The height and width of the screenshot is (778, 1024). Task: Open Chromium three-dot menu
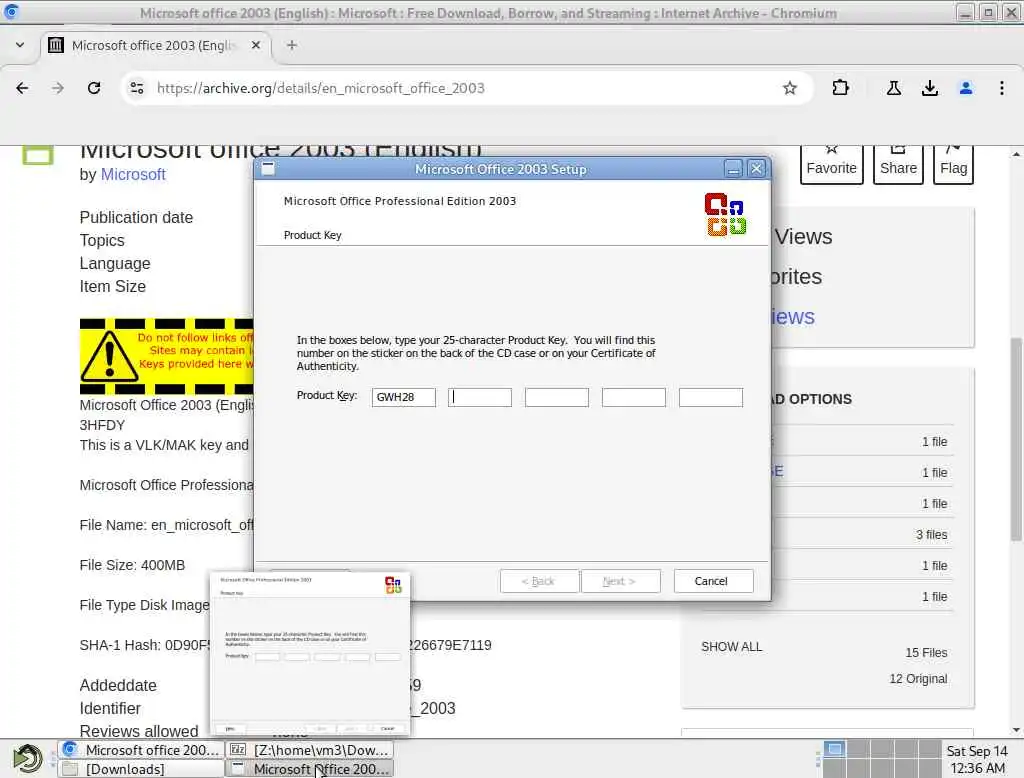(1002, 88)
